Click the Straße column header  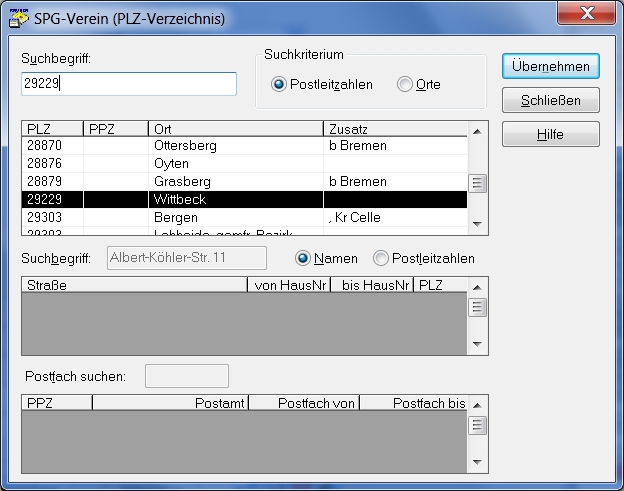(x=134, y=285)
